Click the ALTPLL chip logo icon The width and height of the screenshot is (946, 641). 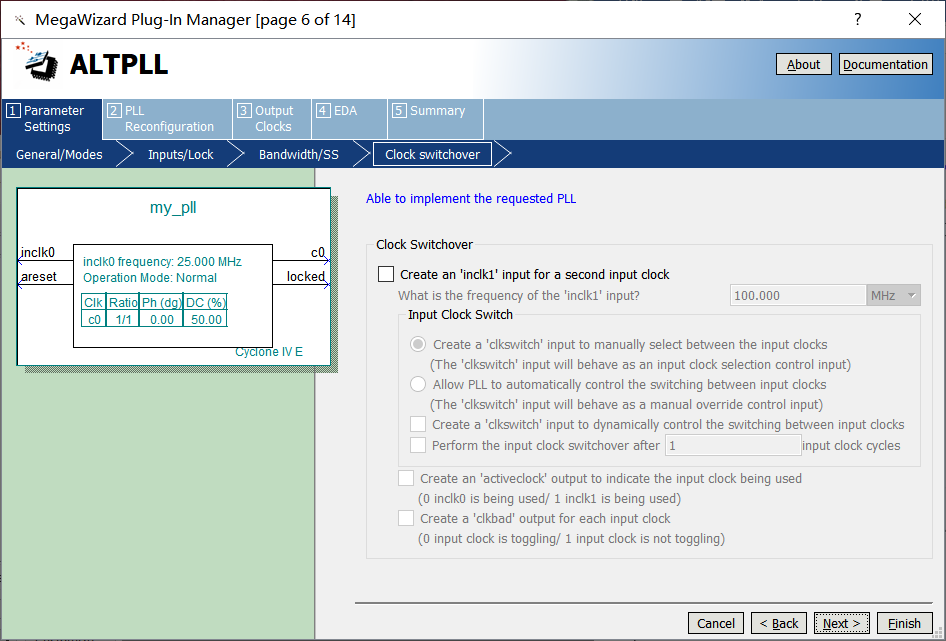(40, 62)
